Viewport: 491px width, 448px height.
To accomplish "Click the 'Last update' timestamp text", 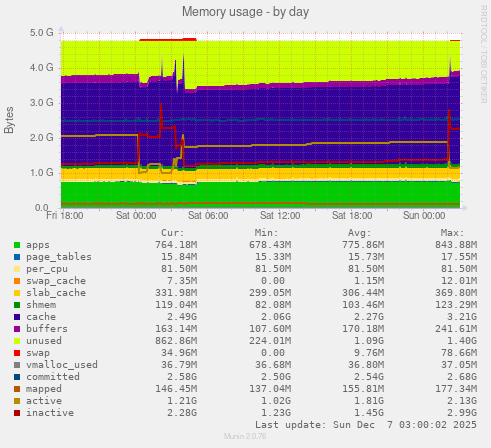I will (x=366, y=425).
